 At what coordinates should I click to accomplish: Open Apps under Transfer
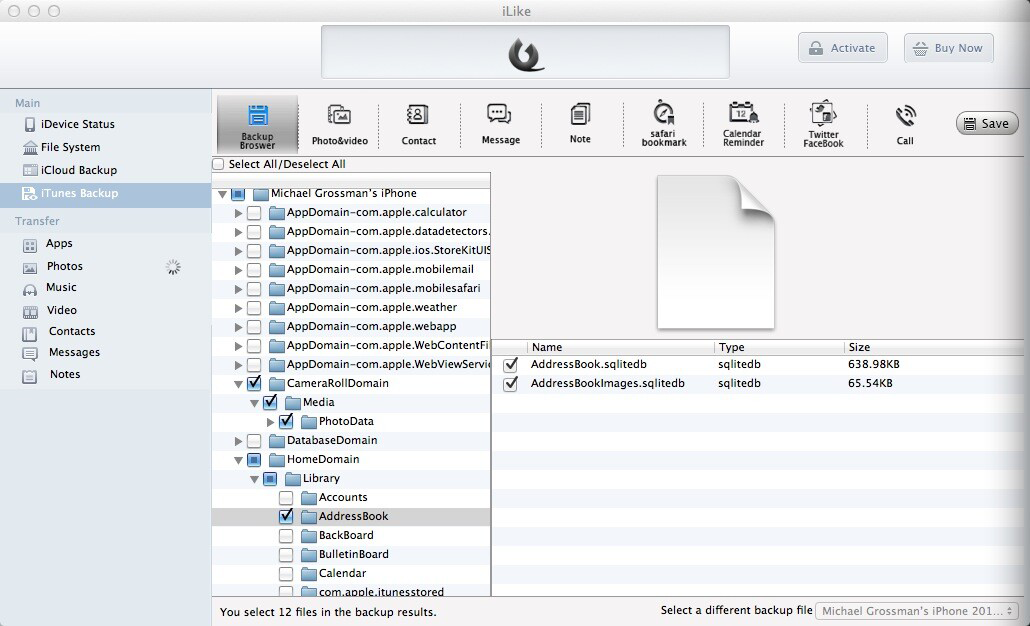coord(59,244)
